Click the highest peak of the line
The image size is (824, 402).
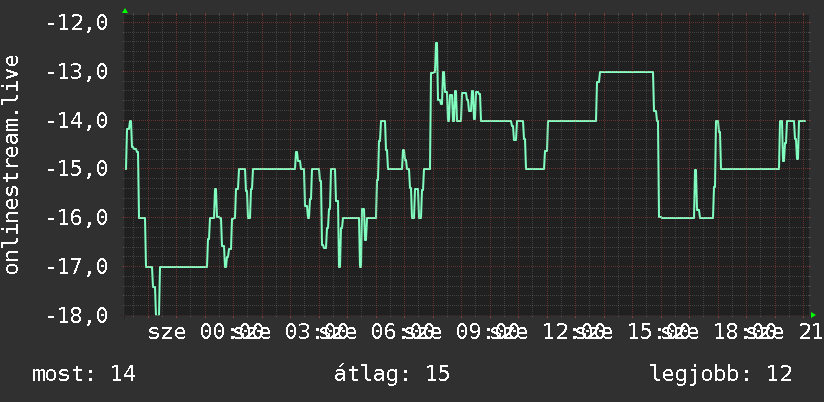436,44
